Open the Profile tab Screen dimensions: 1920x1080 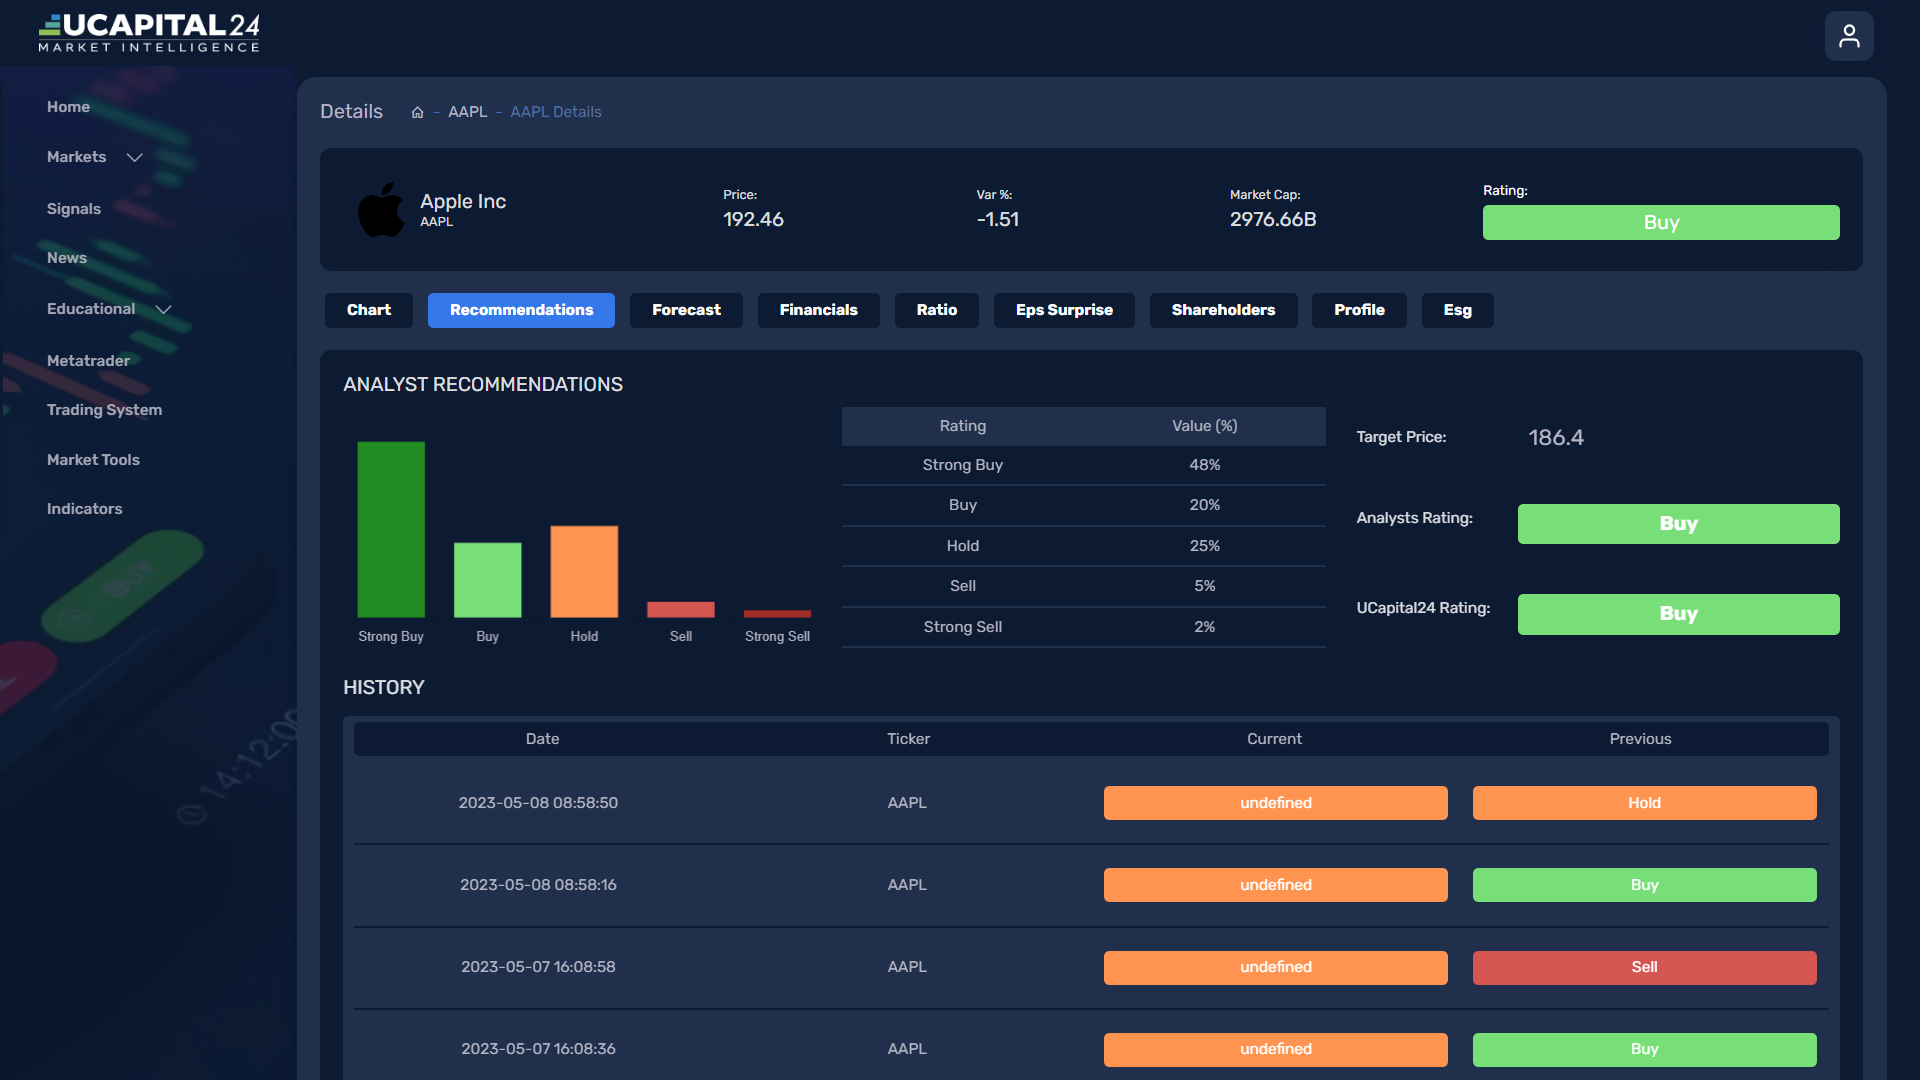[1360, 310]
